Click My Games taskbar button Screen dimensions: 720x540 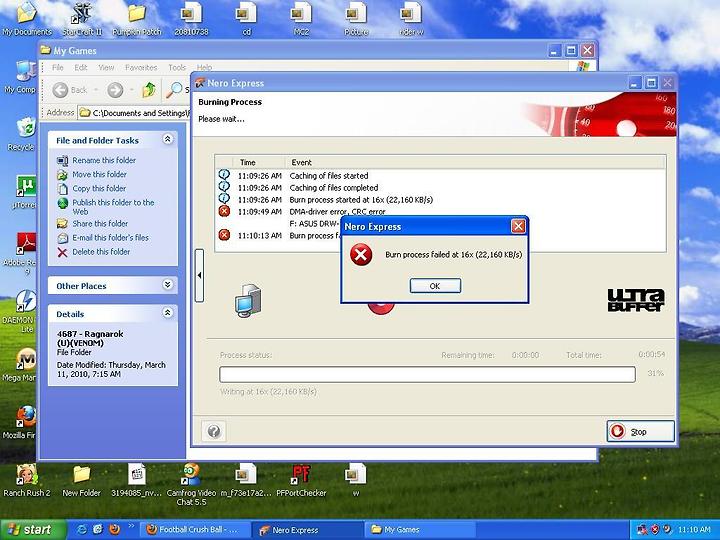419,530
